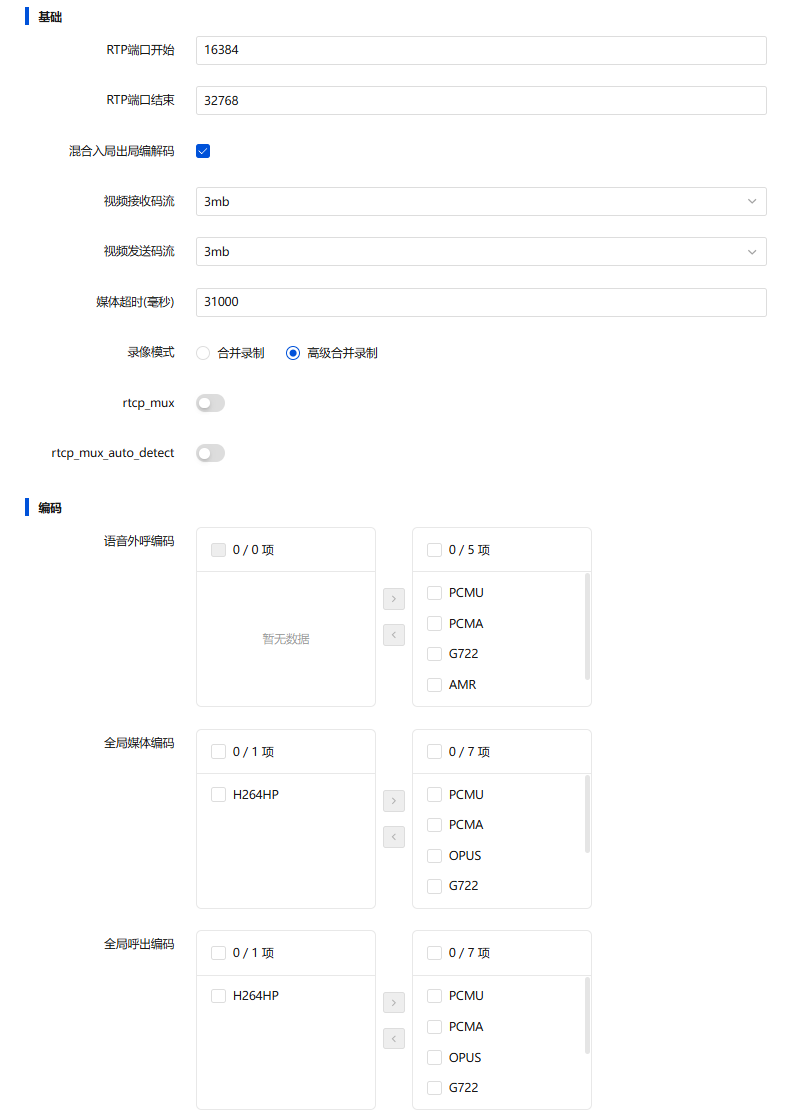This screenshot has width=811, height=1119.
Task: Focus the 媒体超时(毫秒) input field
Action: click(x=481, y=302)
